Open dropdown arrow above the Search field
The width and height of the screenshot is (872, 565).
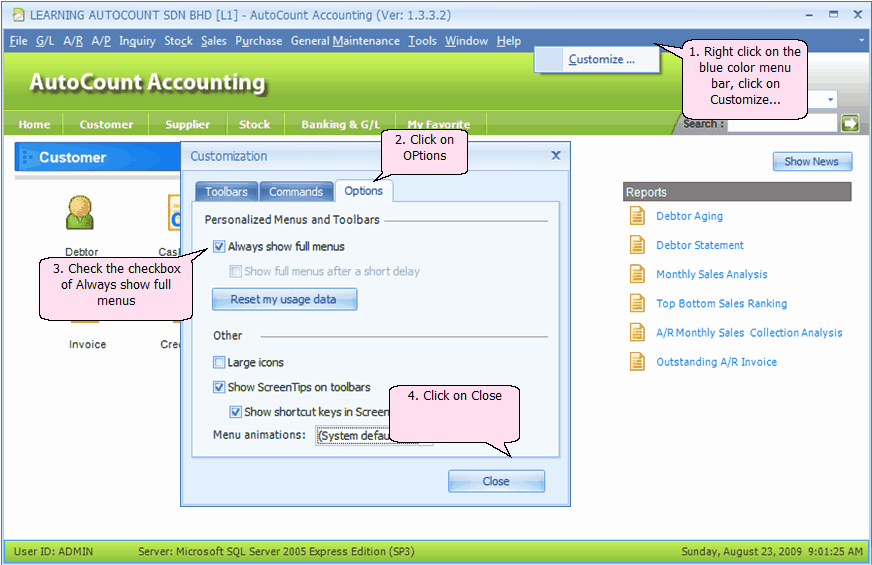point(830,100)
